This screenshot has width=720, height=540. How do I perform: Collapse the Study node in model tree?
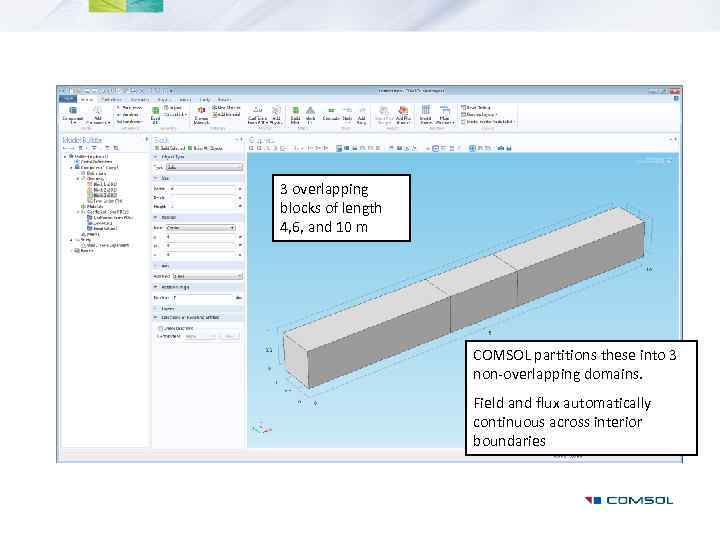[72, 240]
